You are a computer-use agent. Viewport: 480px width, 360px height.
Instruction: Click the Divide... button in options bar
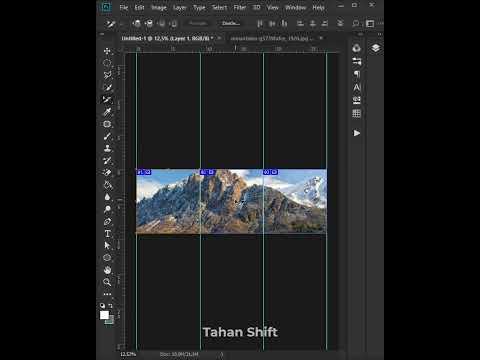coord(231,23)
